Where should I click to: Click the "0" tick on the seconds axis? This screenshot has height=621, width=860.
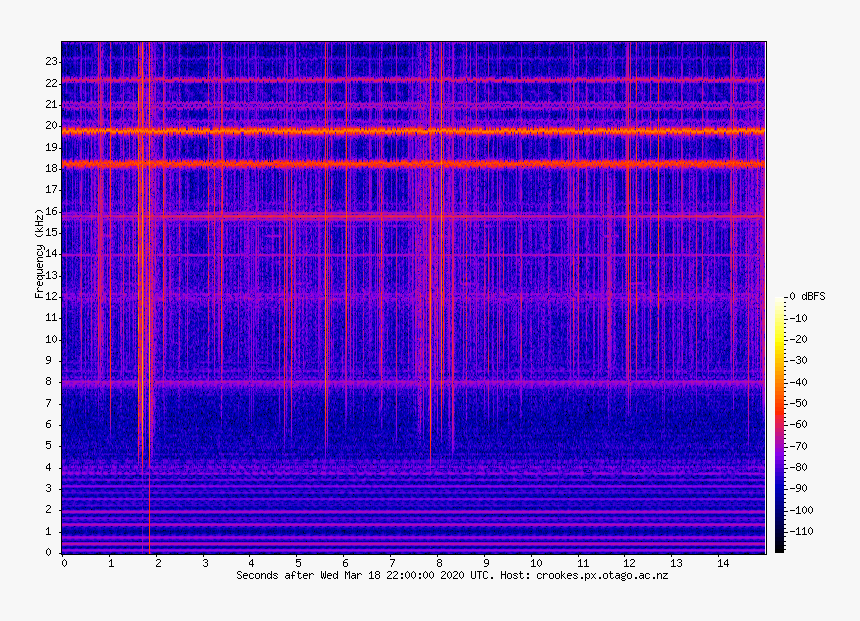pyautogui.click(x=64, y=563)
